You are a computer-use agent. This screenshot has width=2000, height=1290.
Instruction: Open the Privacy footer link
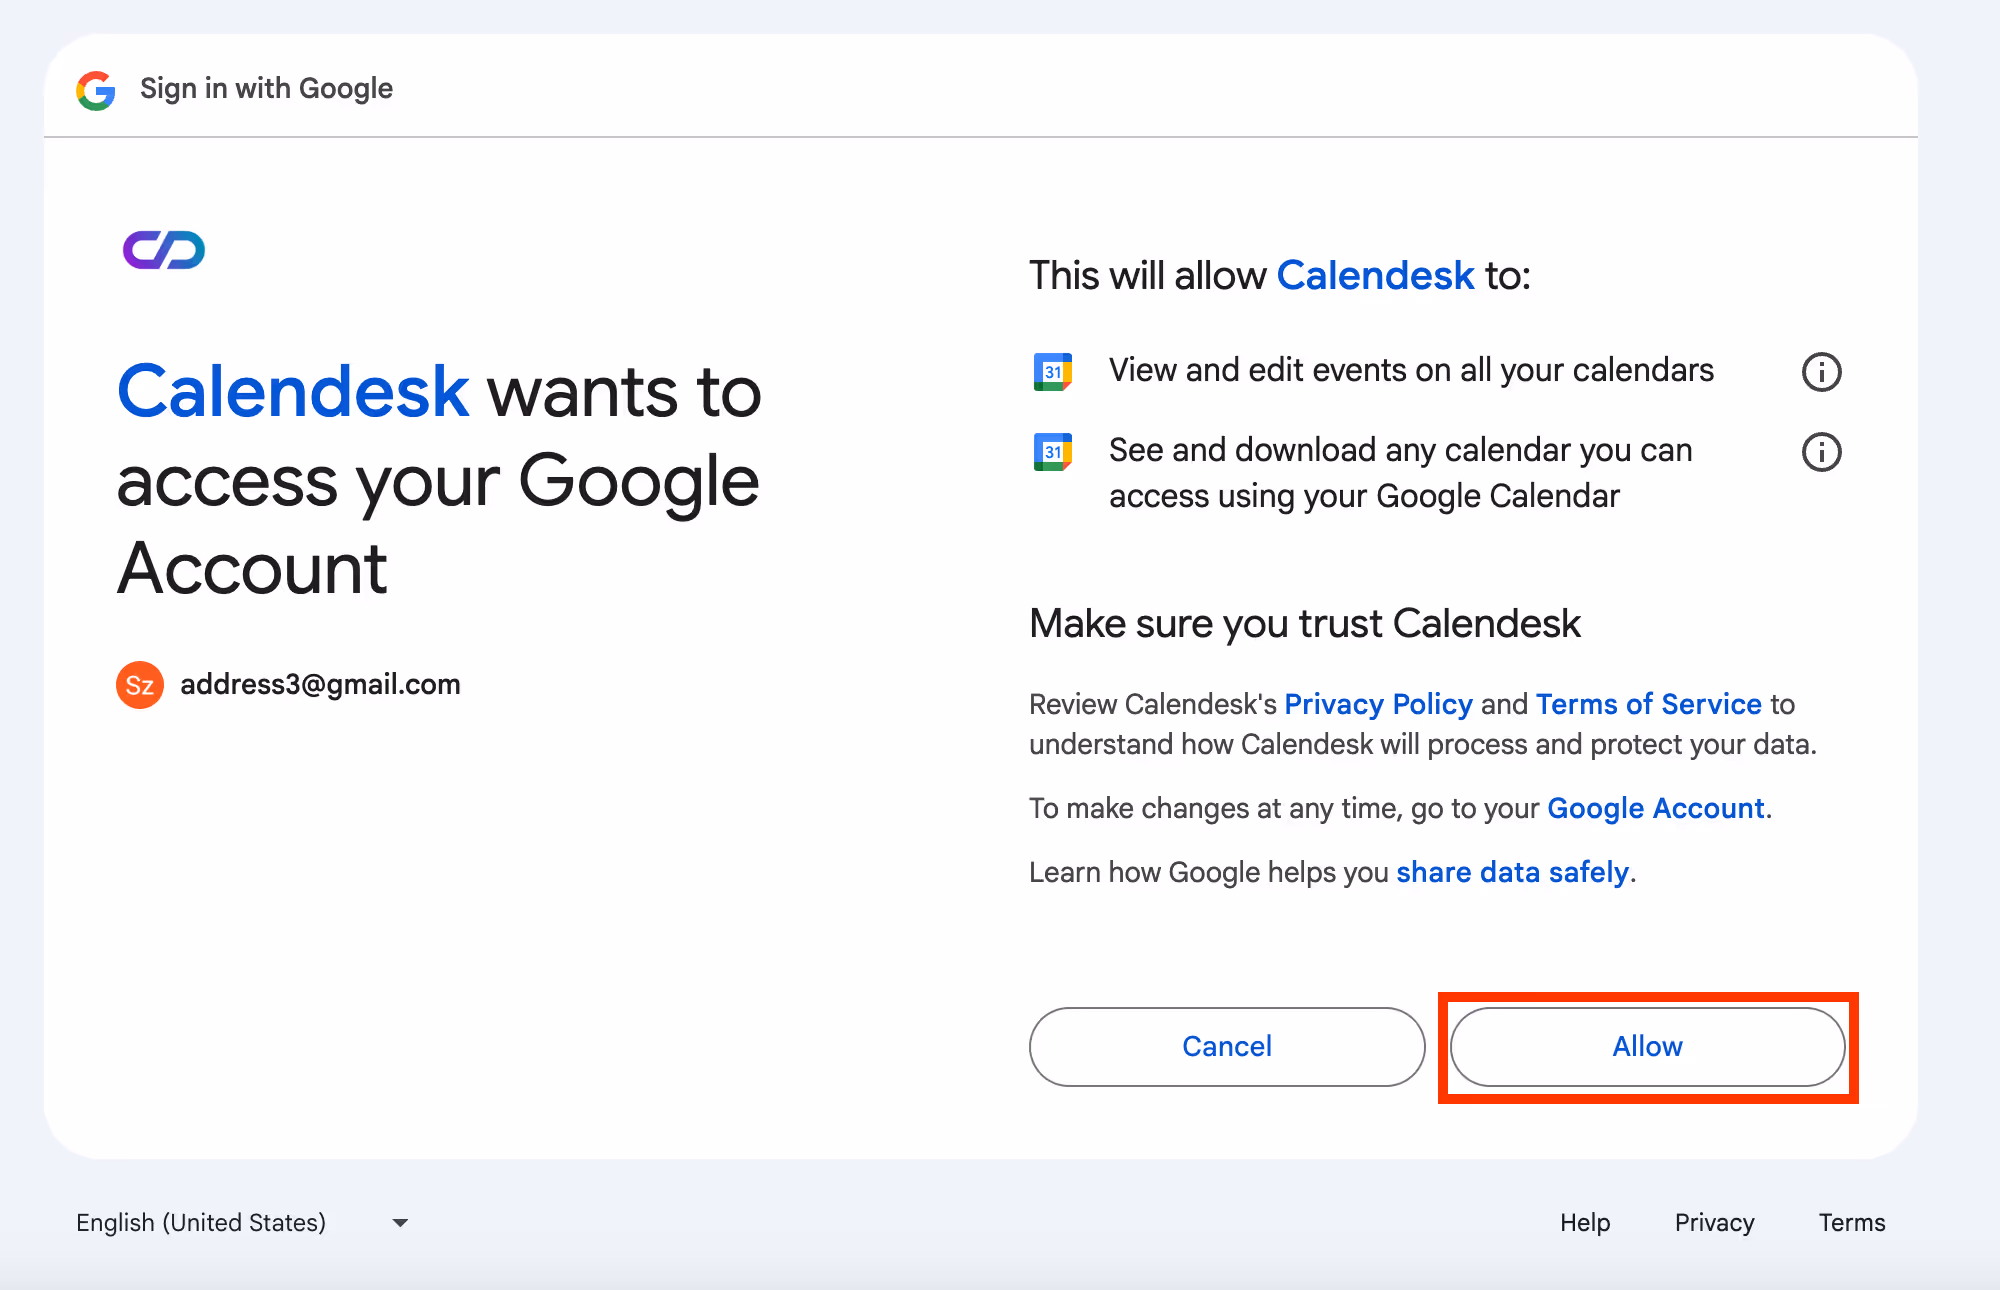1714,1223
